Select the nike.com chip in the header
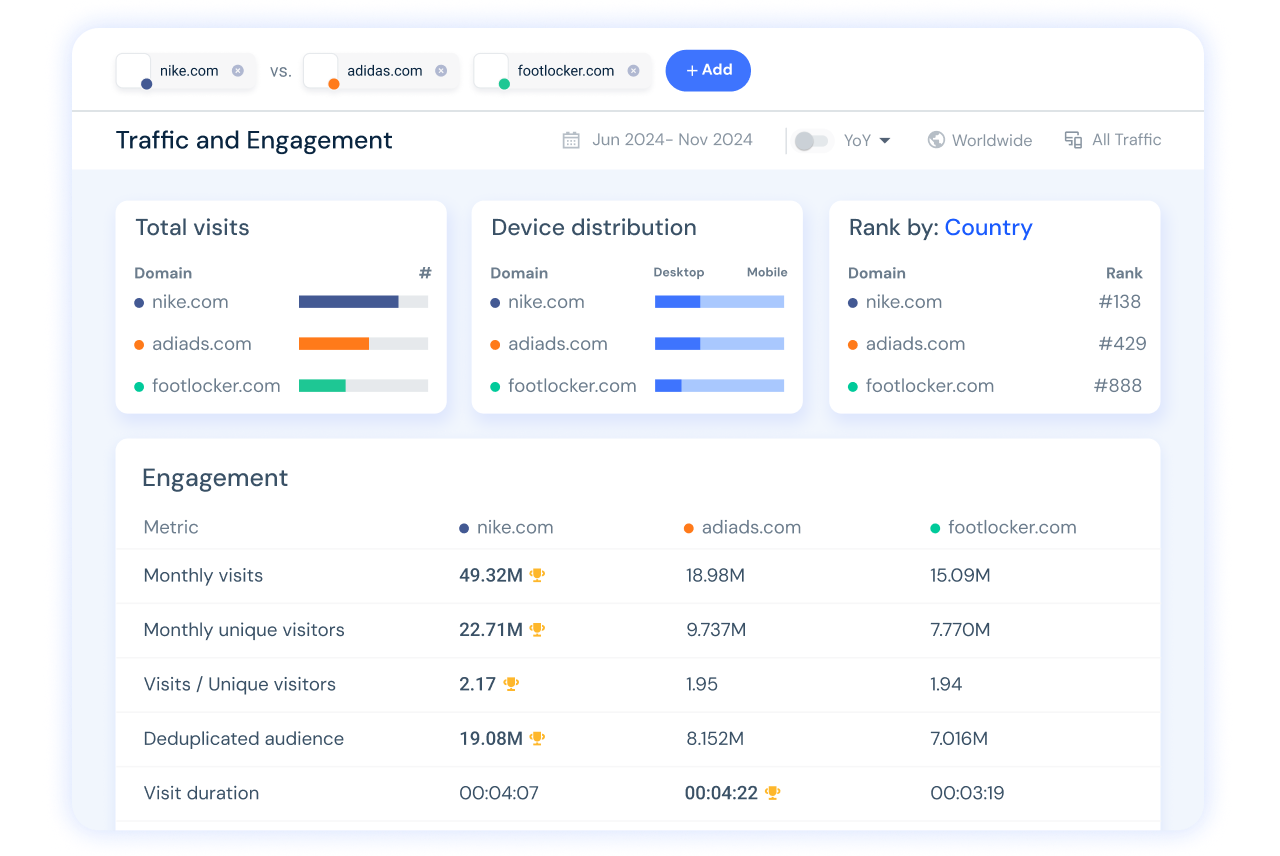 185,71
